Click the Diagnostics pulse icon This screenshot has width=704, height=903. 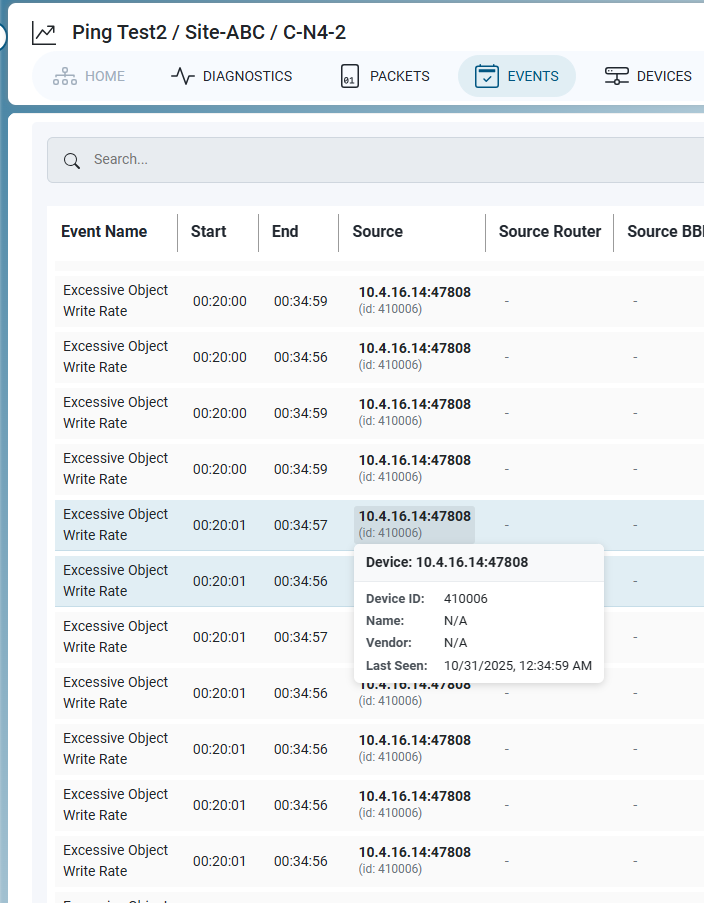[183, 76]
